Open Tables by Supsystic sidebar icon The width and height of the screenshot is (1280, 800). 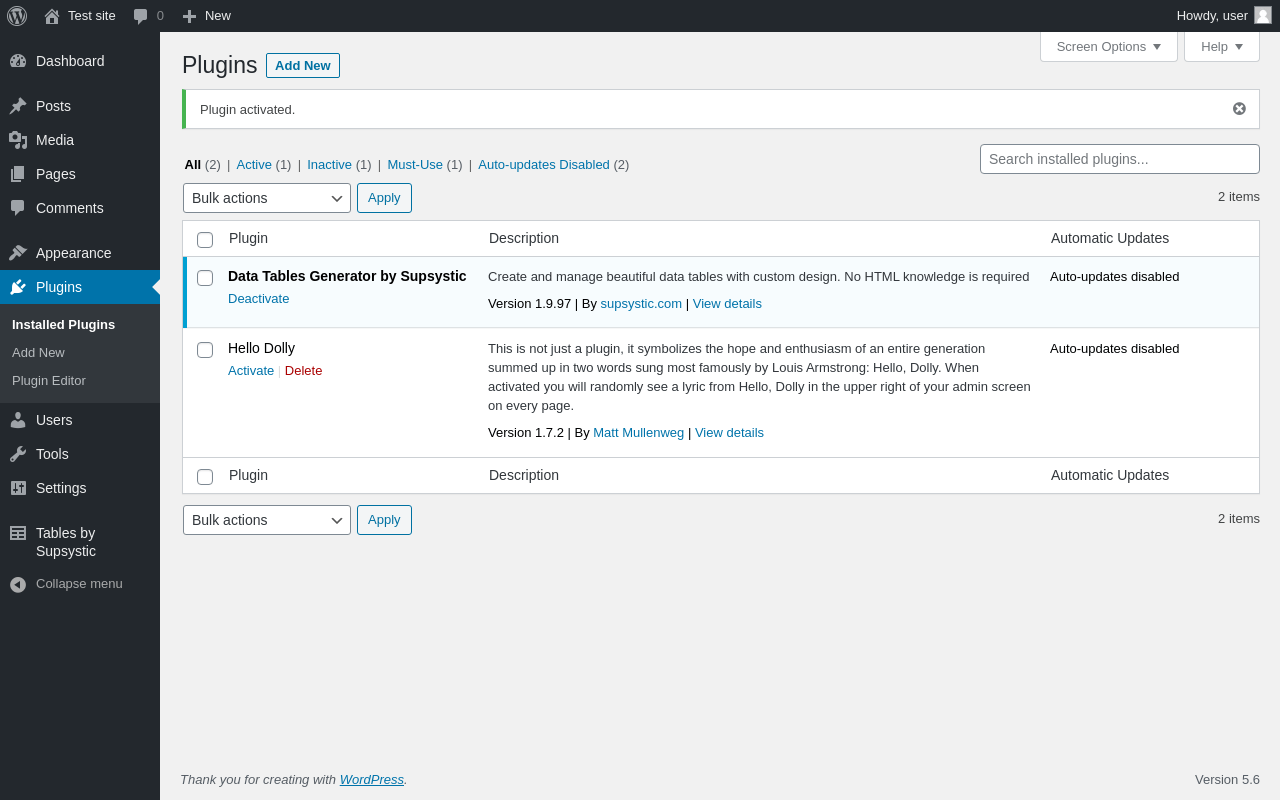pos(18,533)
